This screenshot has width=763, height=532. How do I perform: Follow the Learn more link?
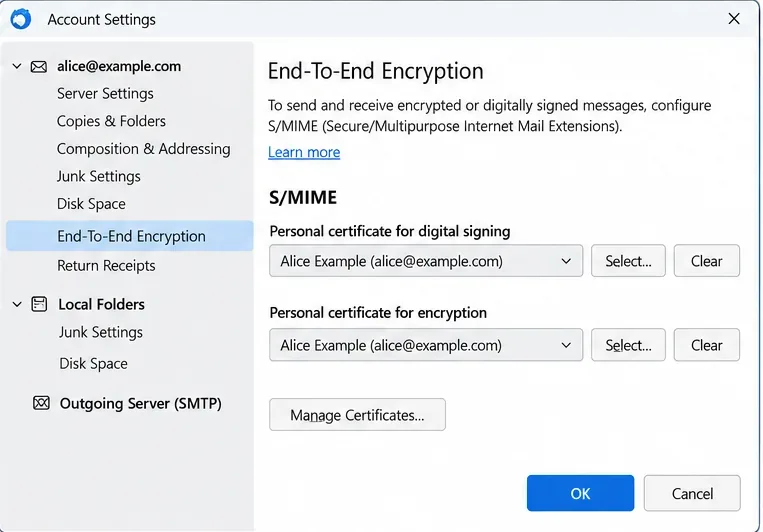coord(304,152)
